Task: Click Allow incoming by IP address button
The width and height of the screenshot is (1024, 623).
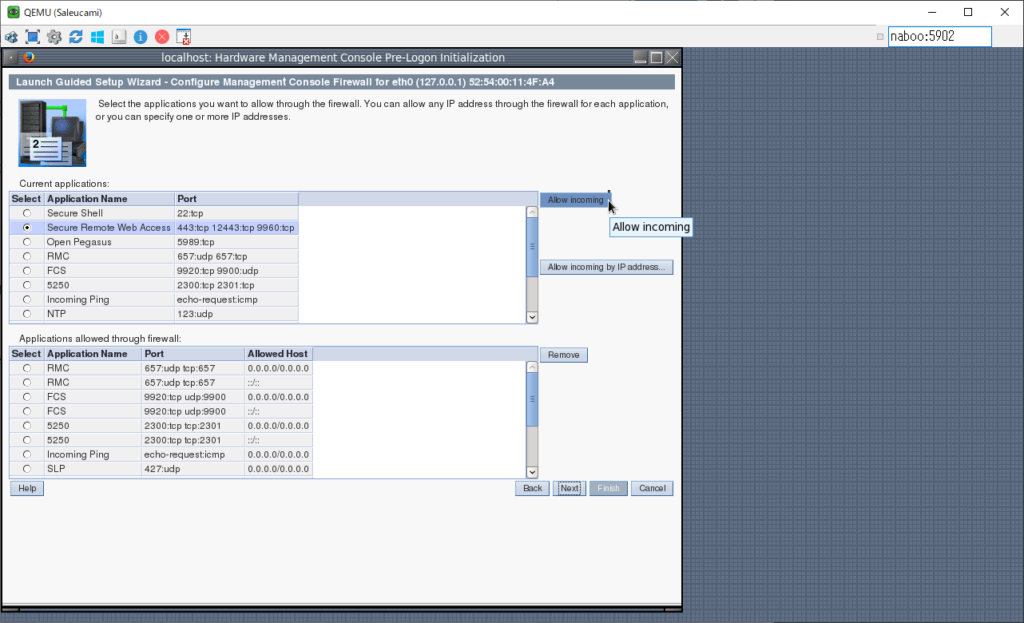Action: (606, 267)
